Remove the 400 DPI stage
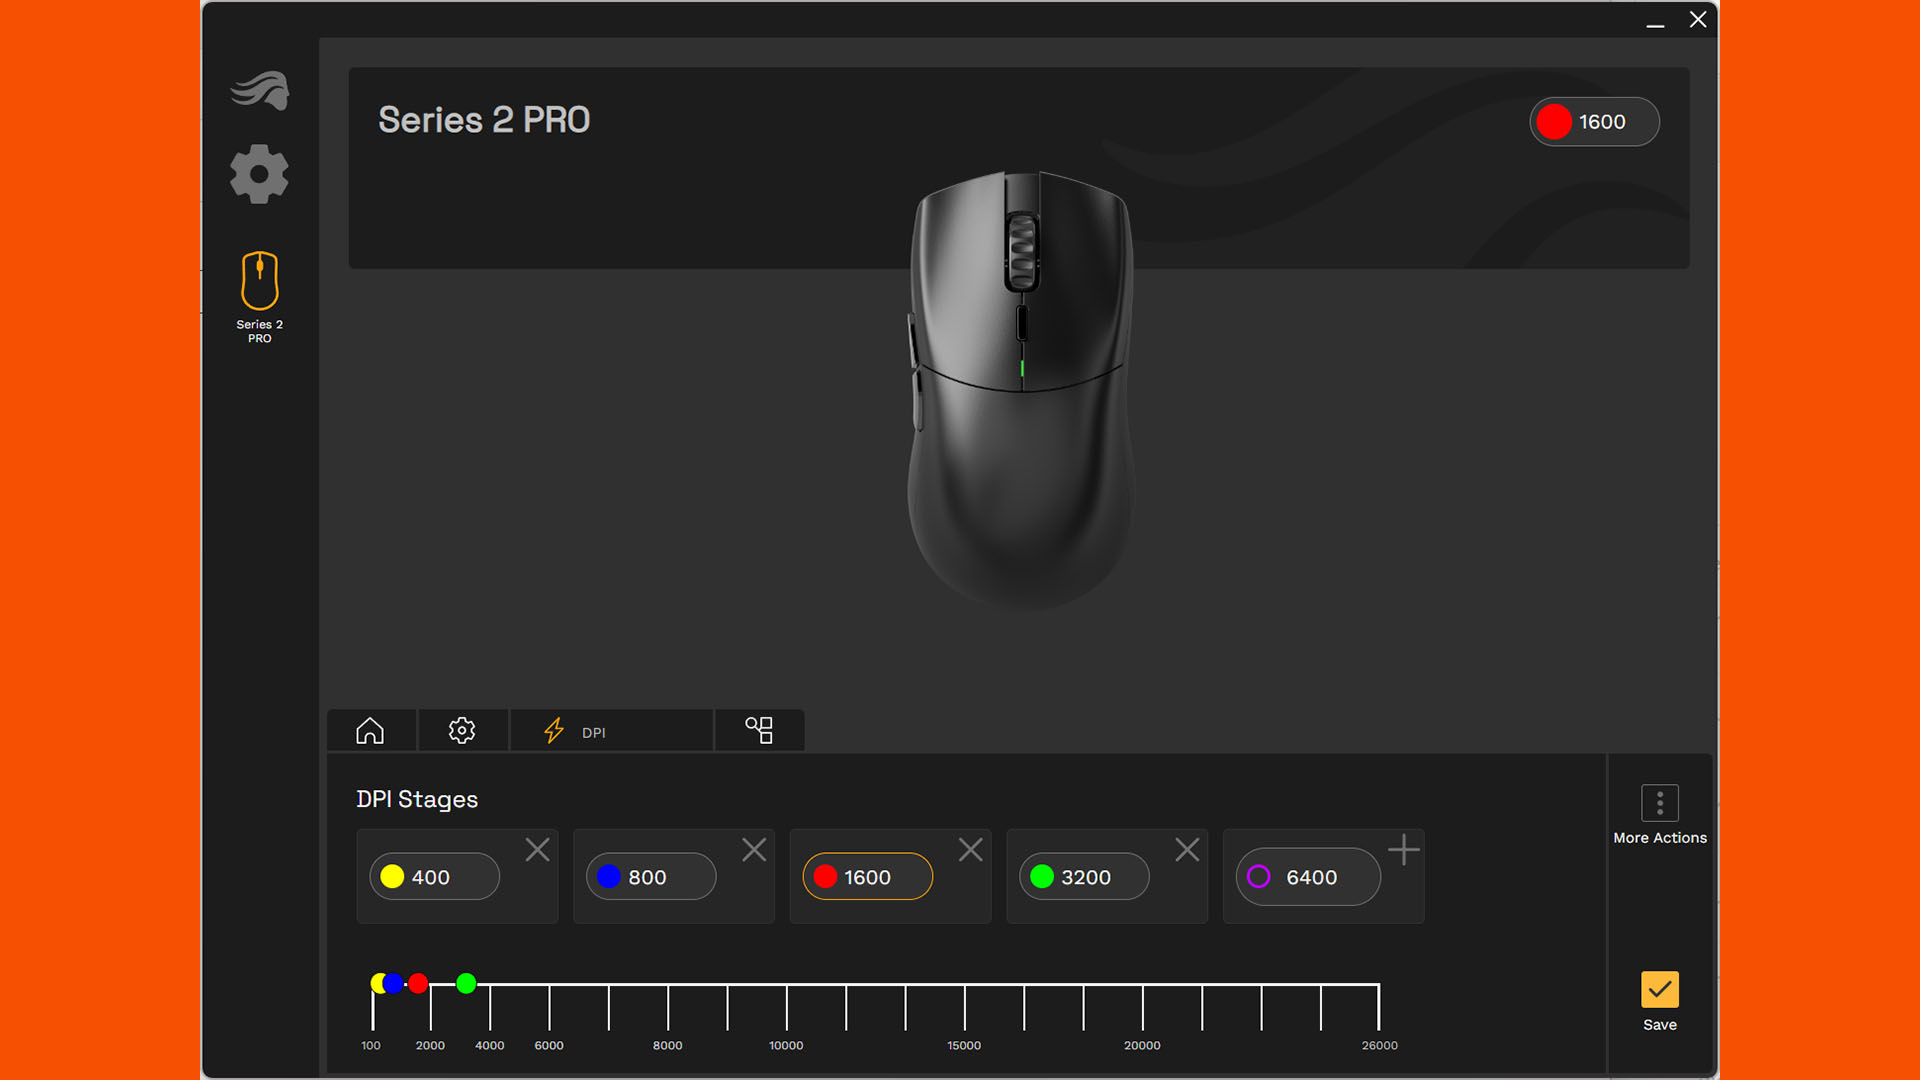 click(x=537, y=849)
